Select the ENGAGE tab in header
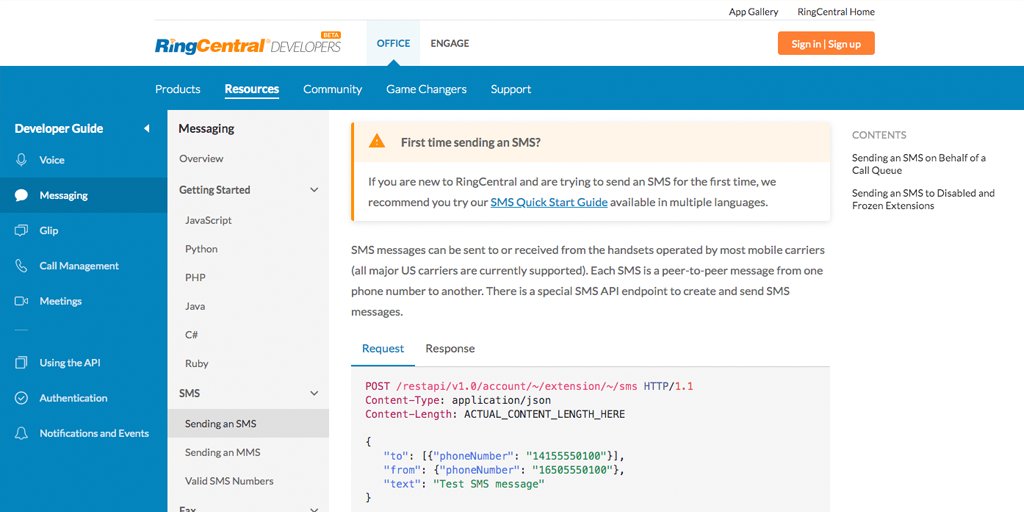 449,44
